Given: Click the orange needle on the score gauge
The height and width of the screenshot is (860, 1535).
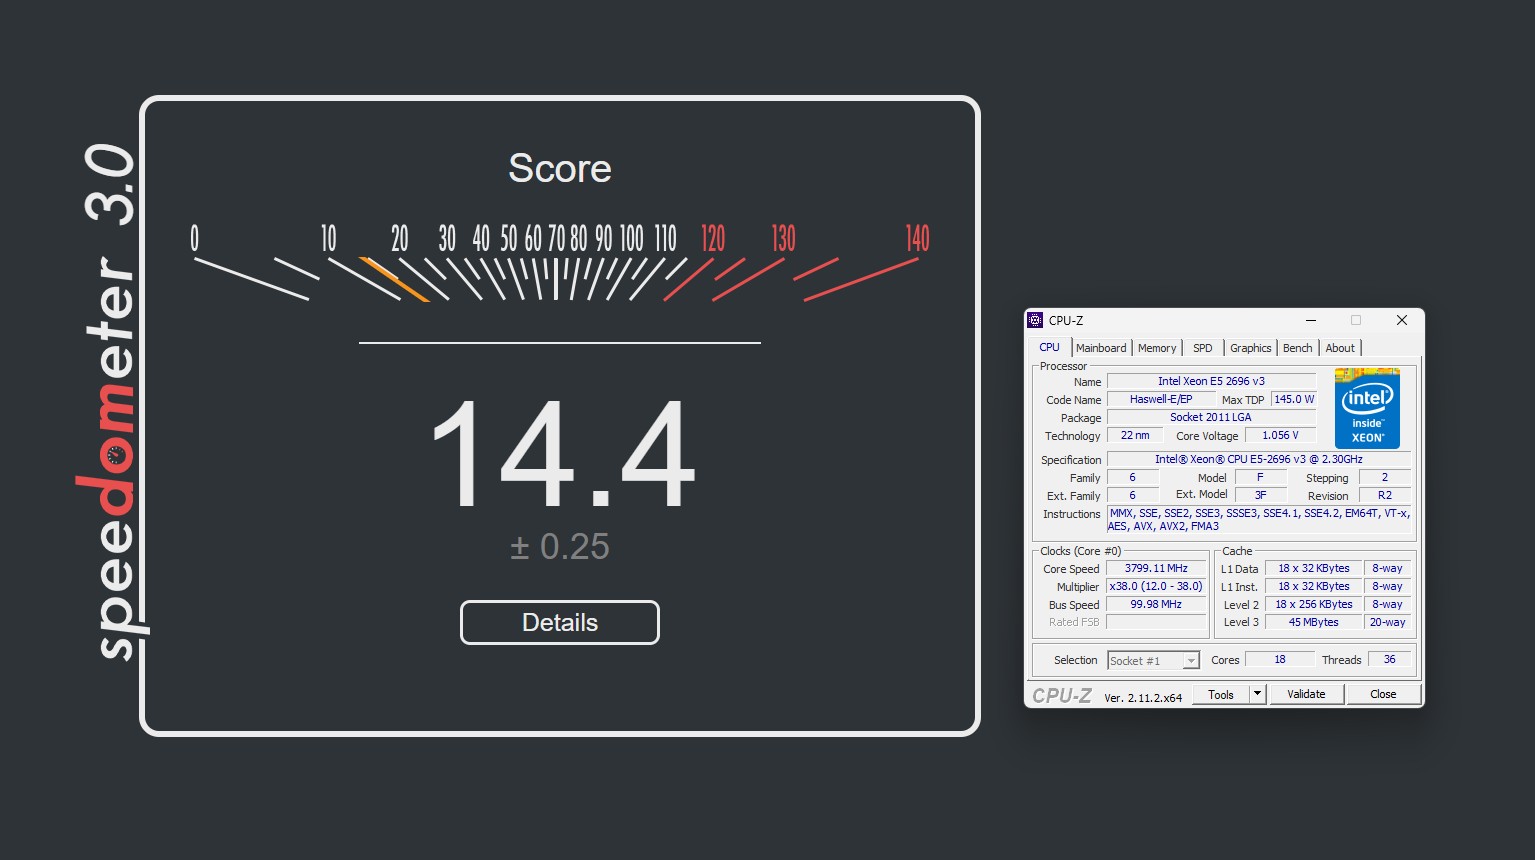Looking at the screenshot, I should pyautogui.click(x=394, y=280).
